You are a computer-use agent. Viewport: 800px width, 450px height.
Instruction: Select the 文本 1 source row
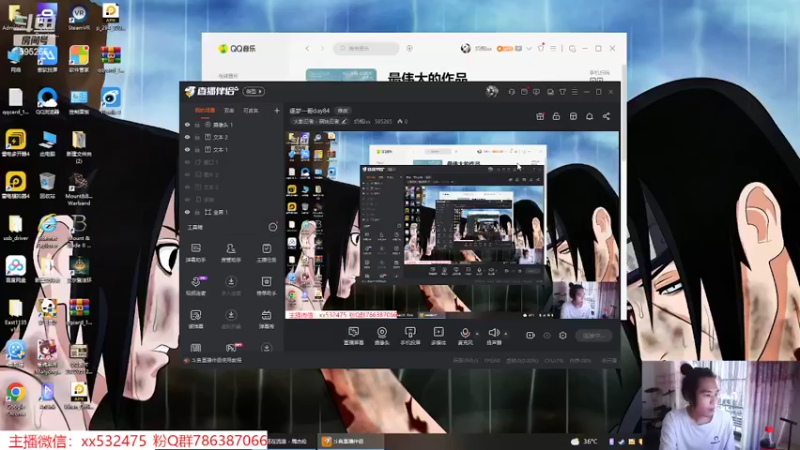coord(233,149)
